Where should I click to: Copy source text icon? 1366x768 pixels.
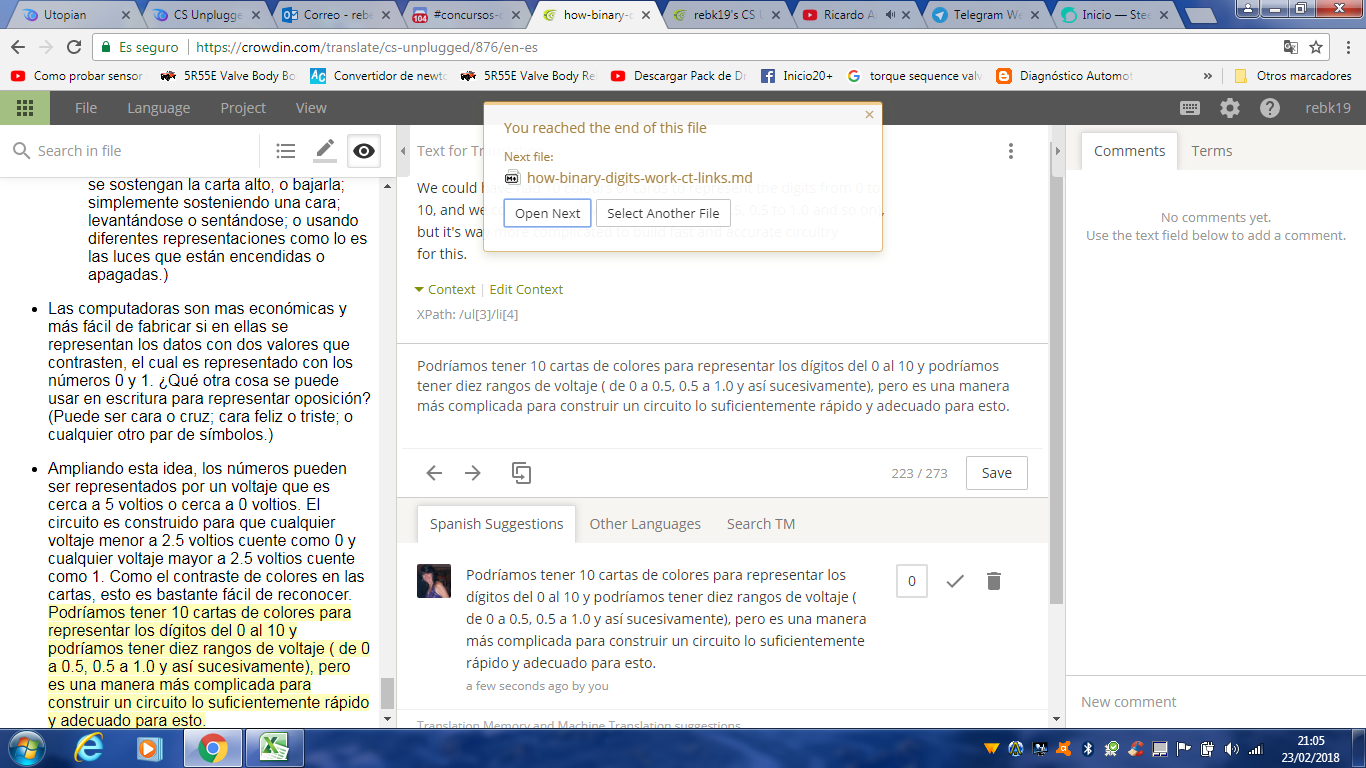tap(521, 473)
